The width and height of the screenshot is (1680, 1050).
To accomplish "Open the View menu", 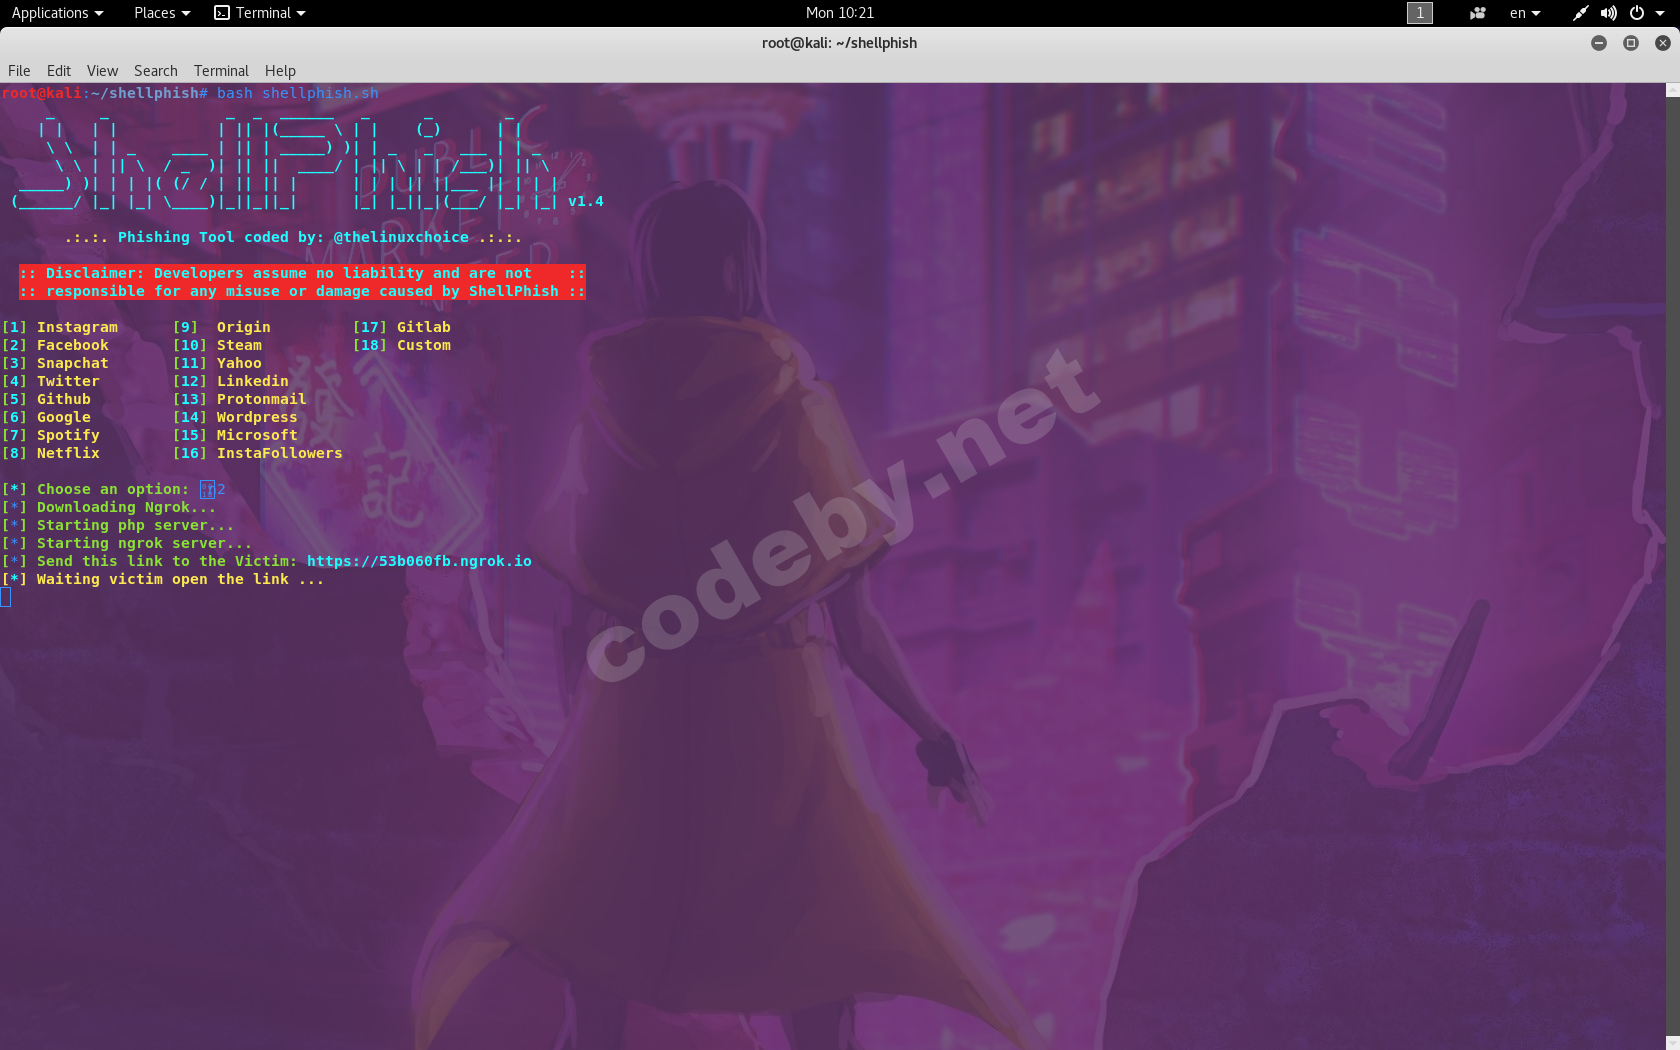I will pyautogui.click(x=102, y=71).
